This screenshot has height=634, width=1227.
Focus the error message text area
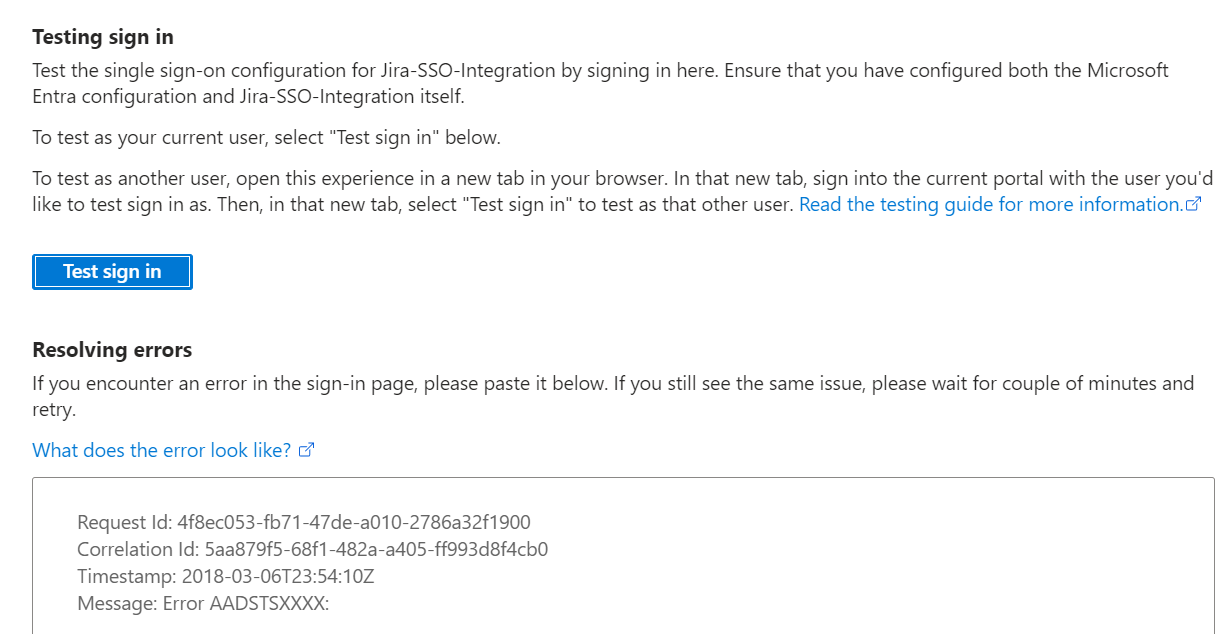point(624,555)
